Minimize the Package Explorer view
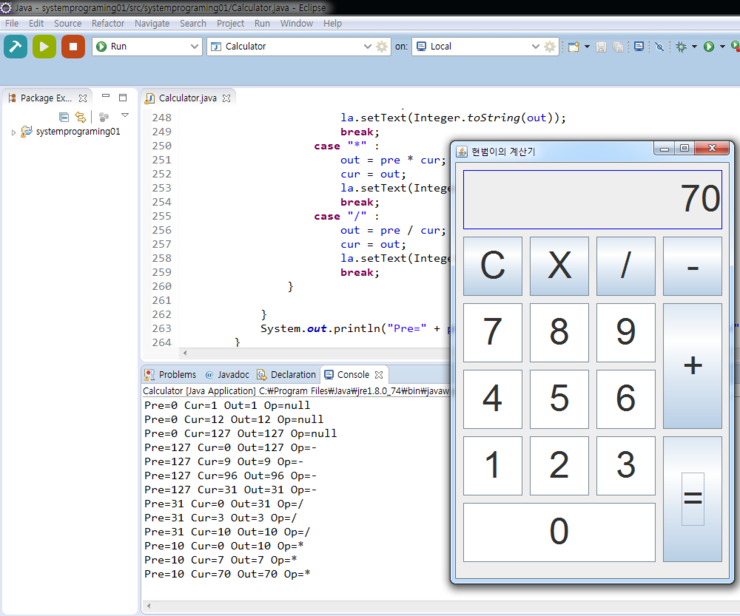This screenshot has width=740, height=616. pyautogui.click(x=106, y=96)
